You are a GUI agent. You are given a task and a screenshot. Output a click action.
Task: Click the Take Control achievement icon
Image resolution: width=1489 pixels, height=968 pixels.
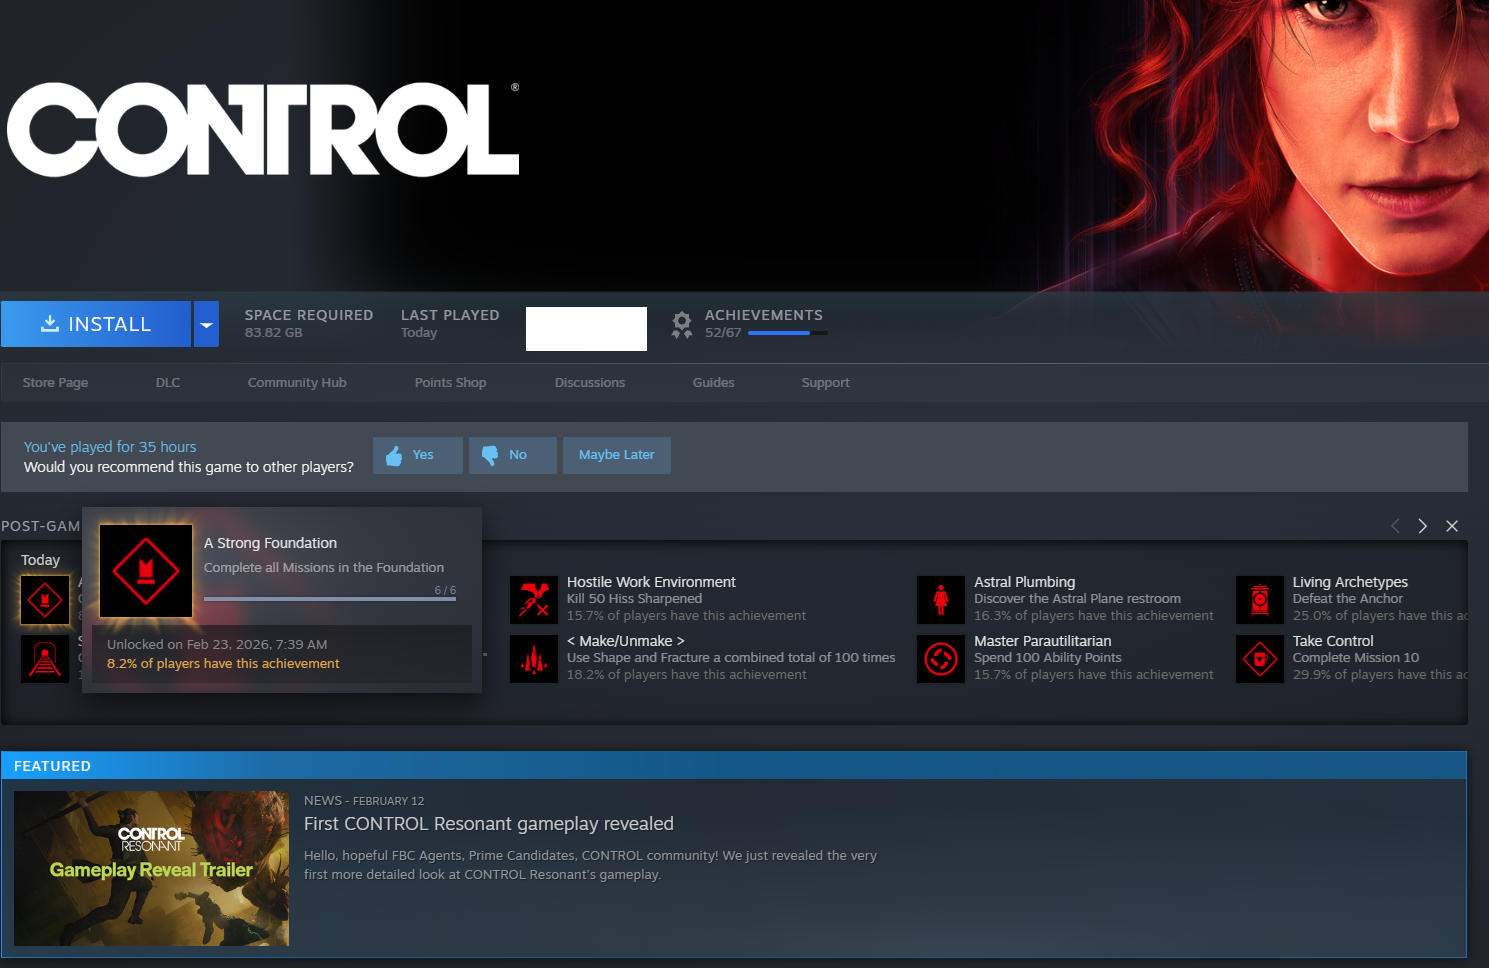1260,659
